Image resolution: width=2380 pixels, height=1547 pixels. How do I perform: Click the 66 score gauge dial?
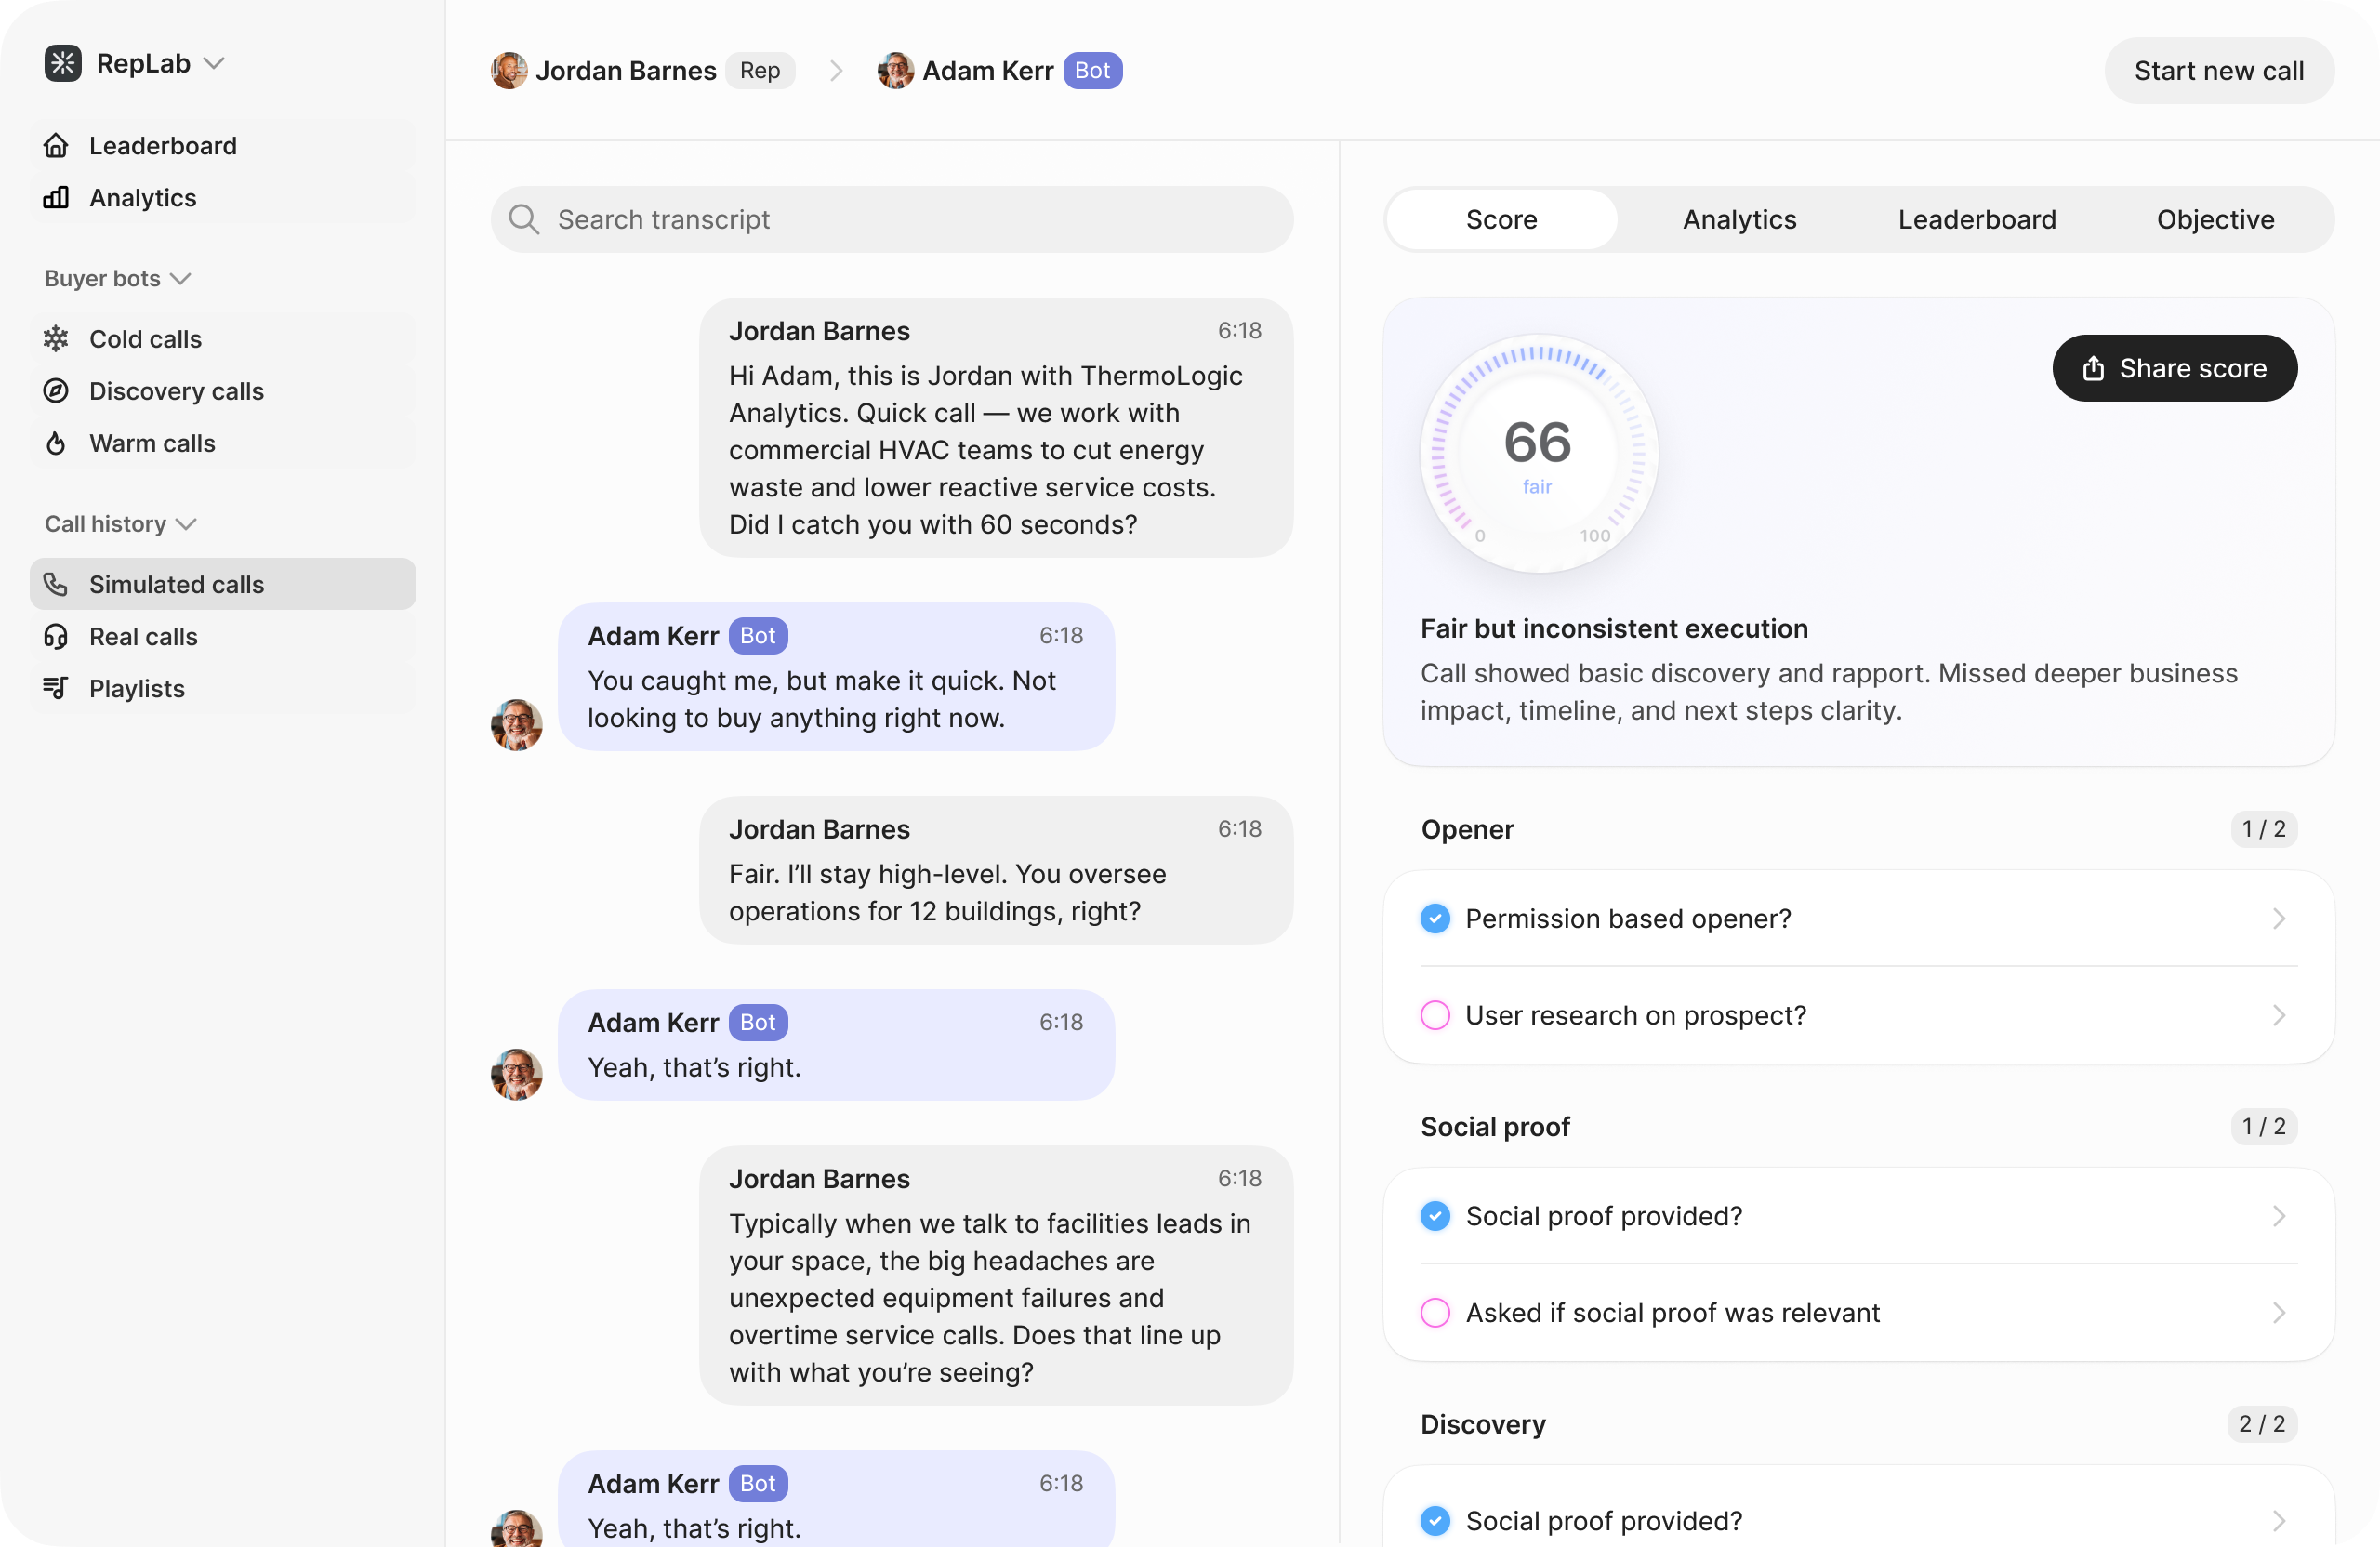(1538, 453)
